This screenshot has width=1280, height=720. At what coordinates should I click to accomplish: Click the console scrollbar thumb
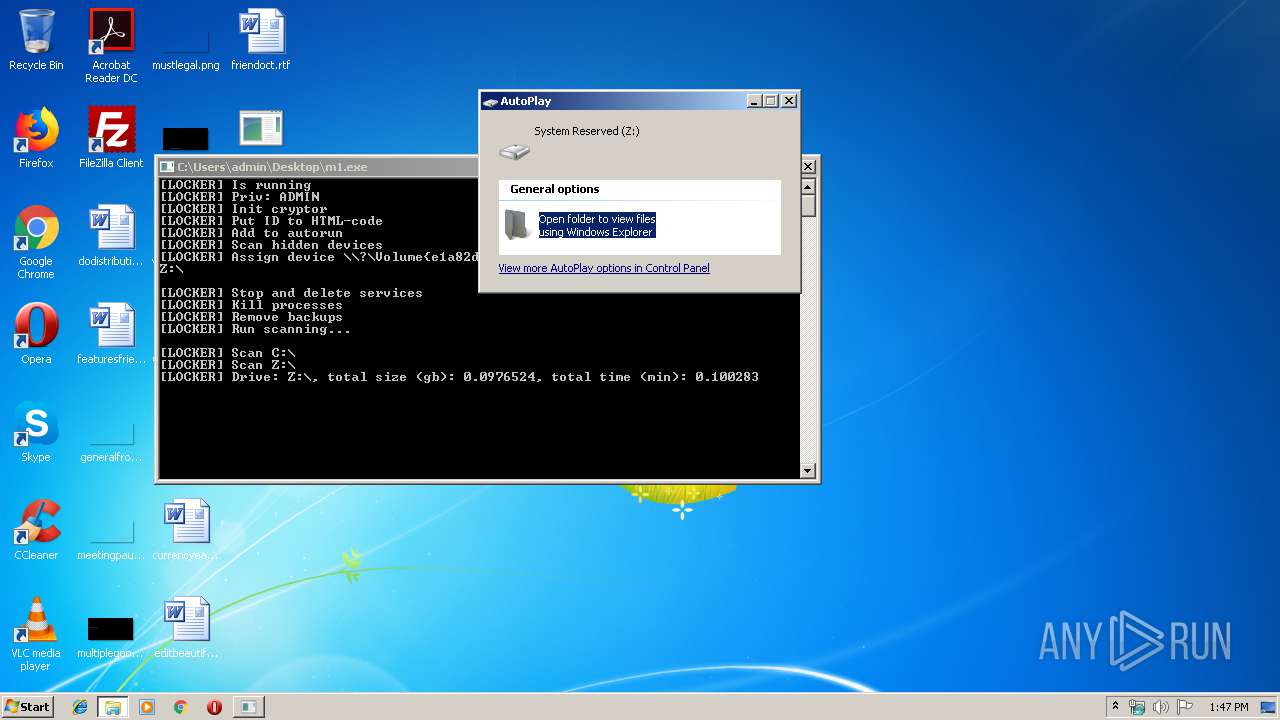coord(808,205)
